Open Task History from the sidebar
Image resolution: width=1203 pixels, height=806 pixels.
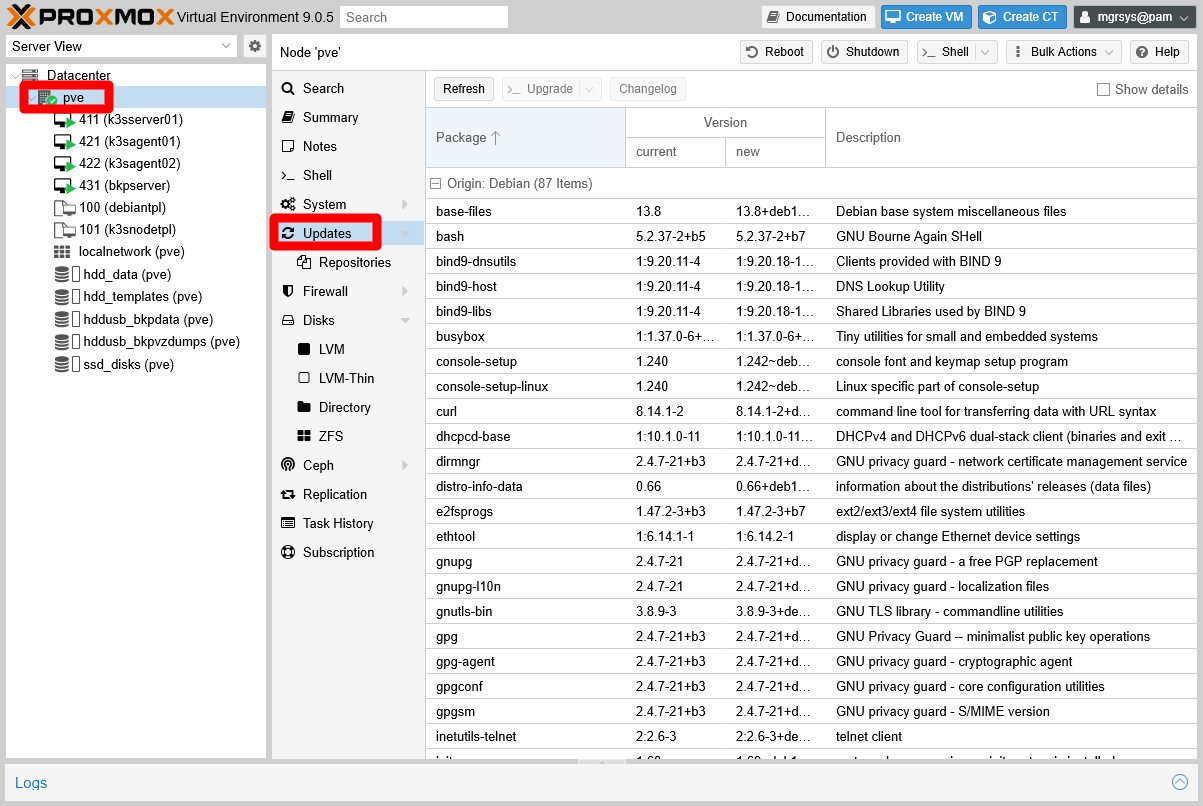pos(337,523)
